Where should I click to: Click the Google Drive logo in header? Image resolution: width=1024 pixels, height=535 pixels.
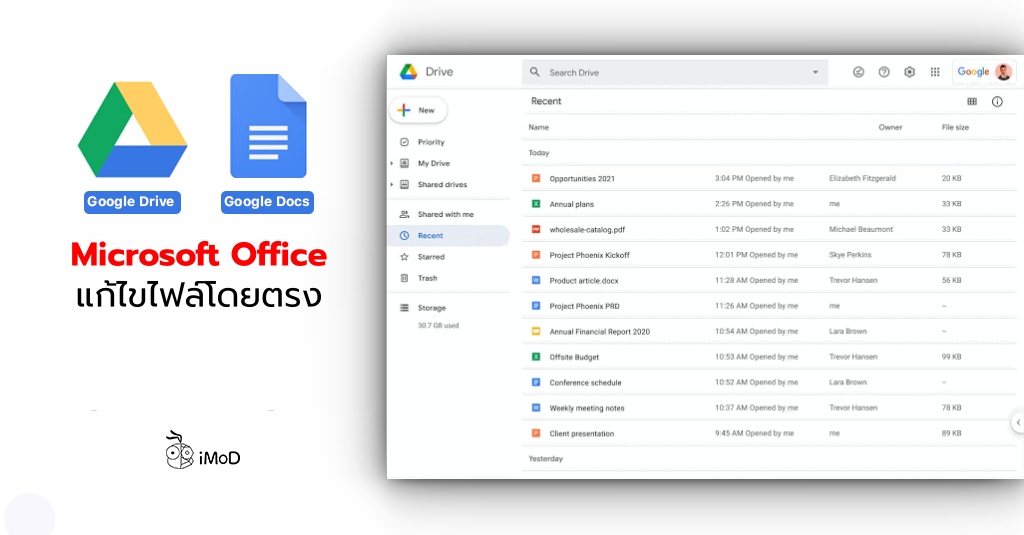[409, 72]
